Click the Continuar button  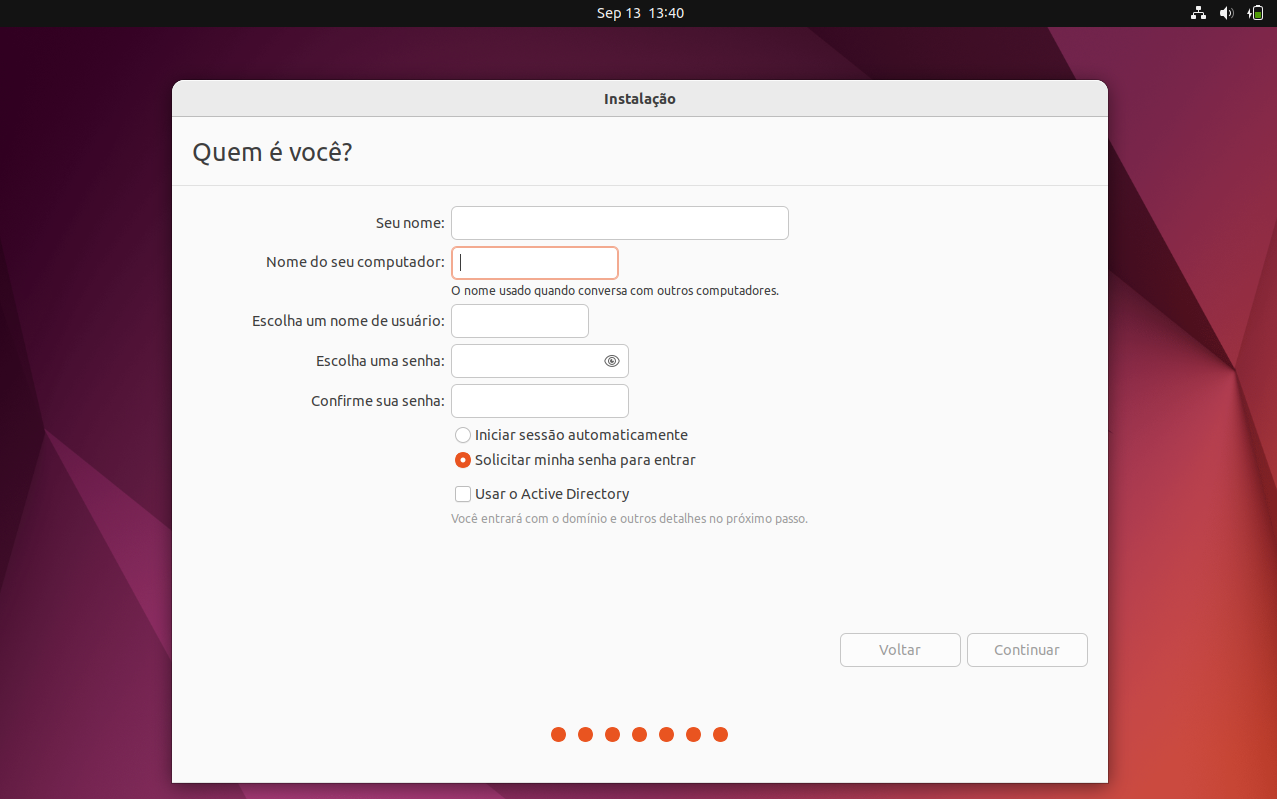[1027, 650]
